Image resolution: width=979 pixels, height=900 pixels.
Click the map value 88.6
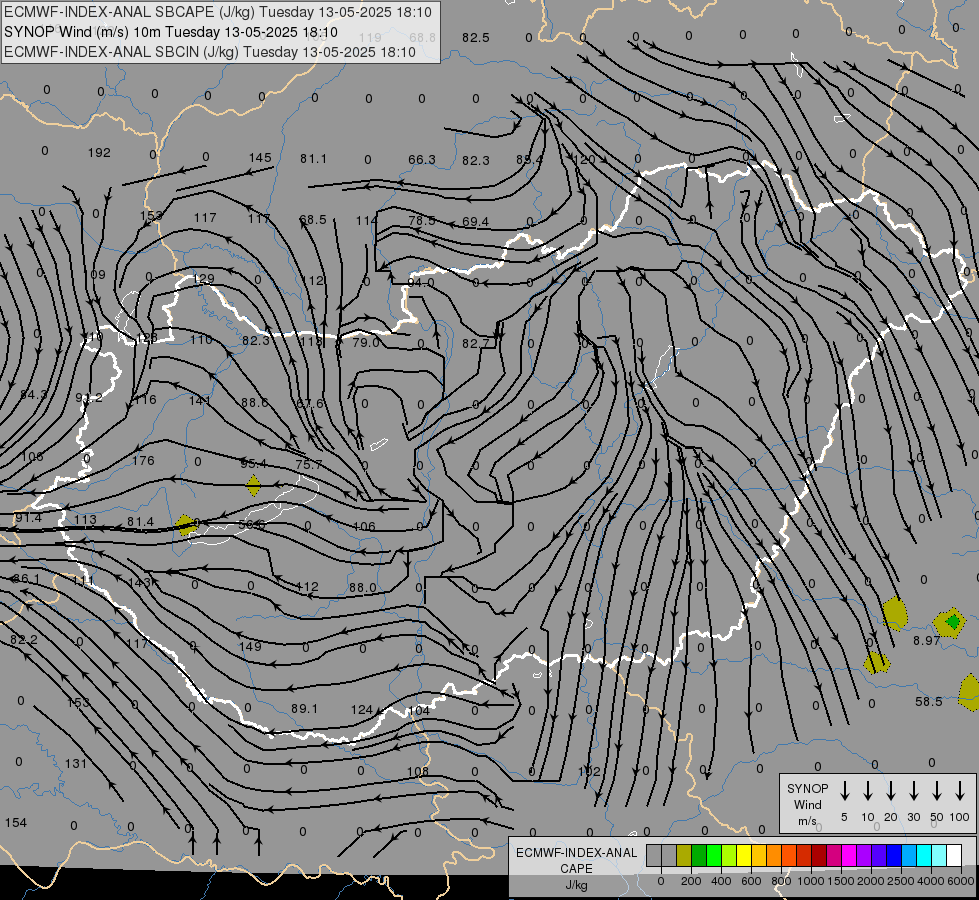coord(255,402)
